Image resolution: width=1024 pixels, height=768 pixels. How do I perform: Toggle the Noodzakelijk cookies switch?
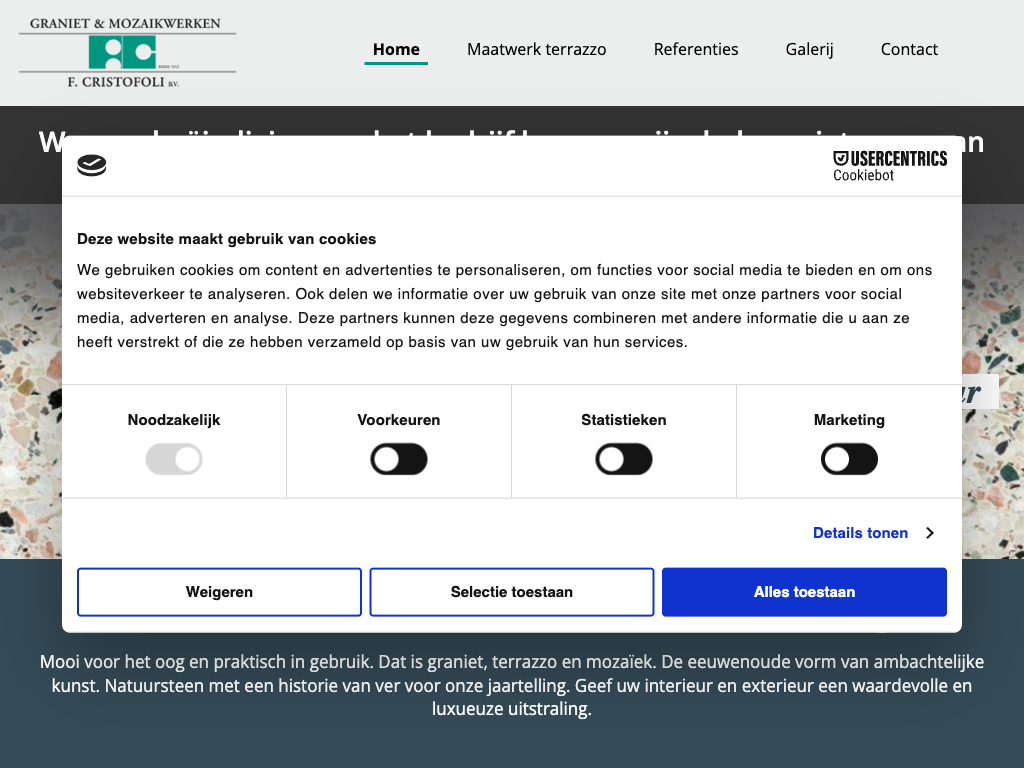click(174, 460)
